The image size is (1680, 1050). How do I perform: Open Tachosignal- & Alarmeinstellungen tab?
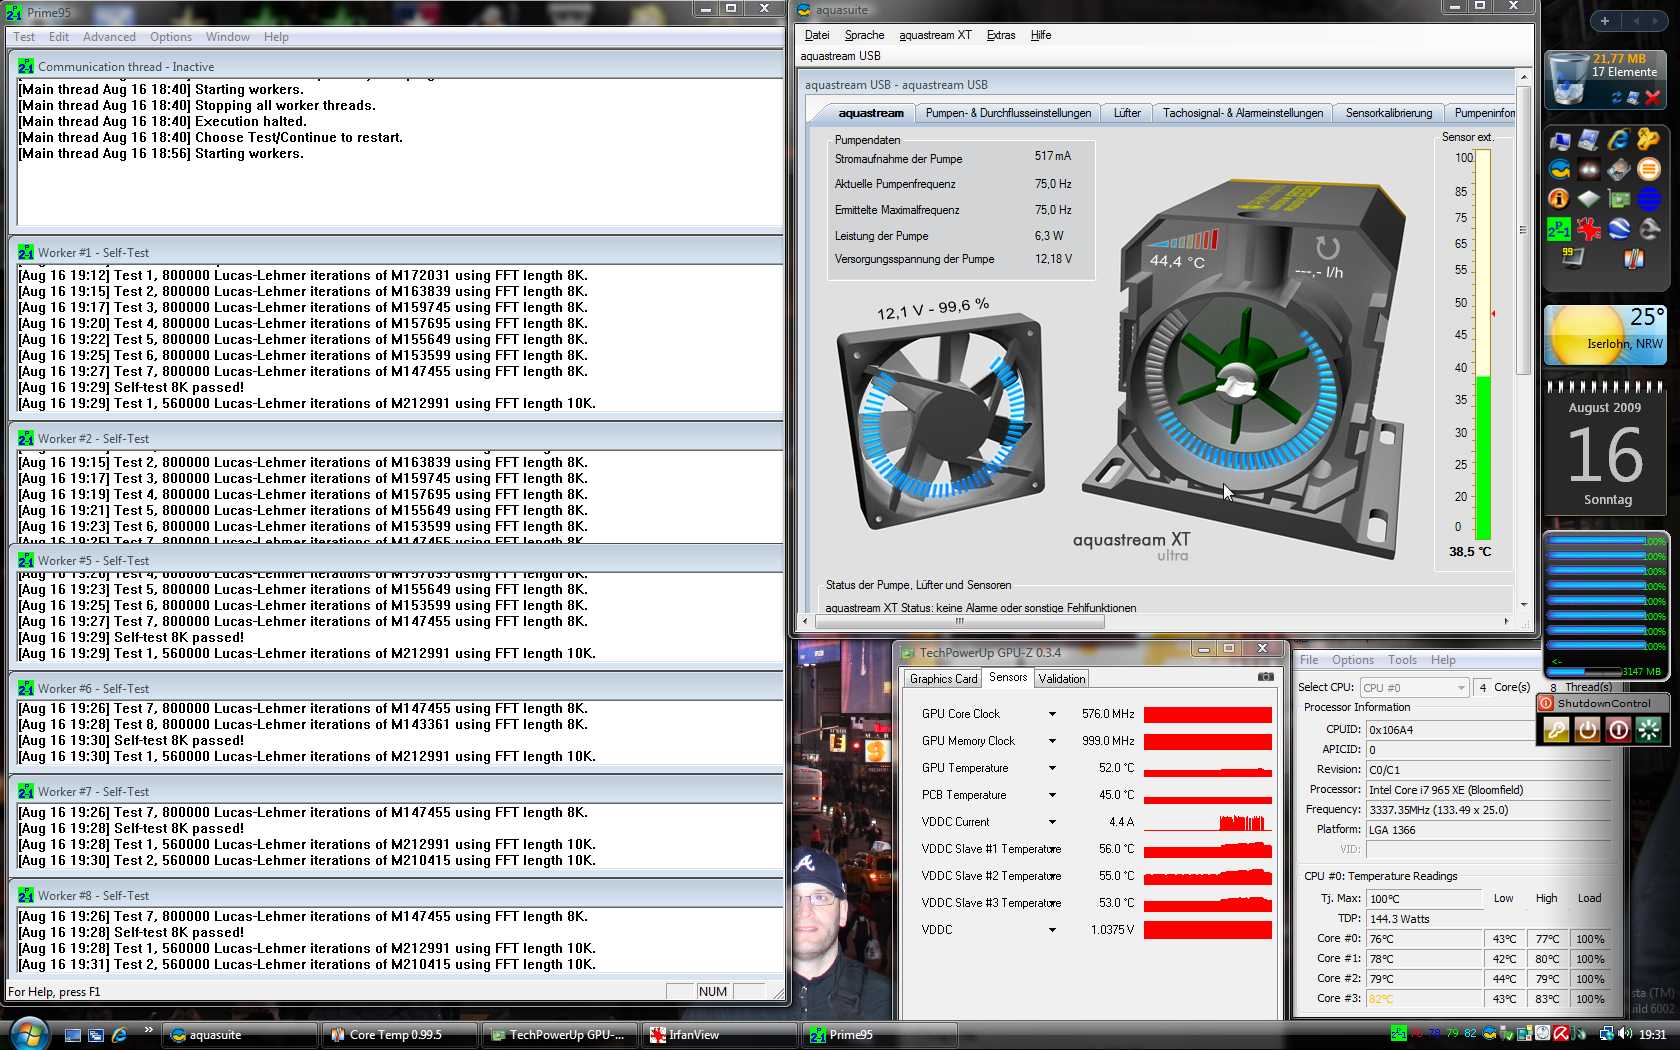(1243, 113)
